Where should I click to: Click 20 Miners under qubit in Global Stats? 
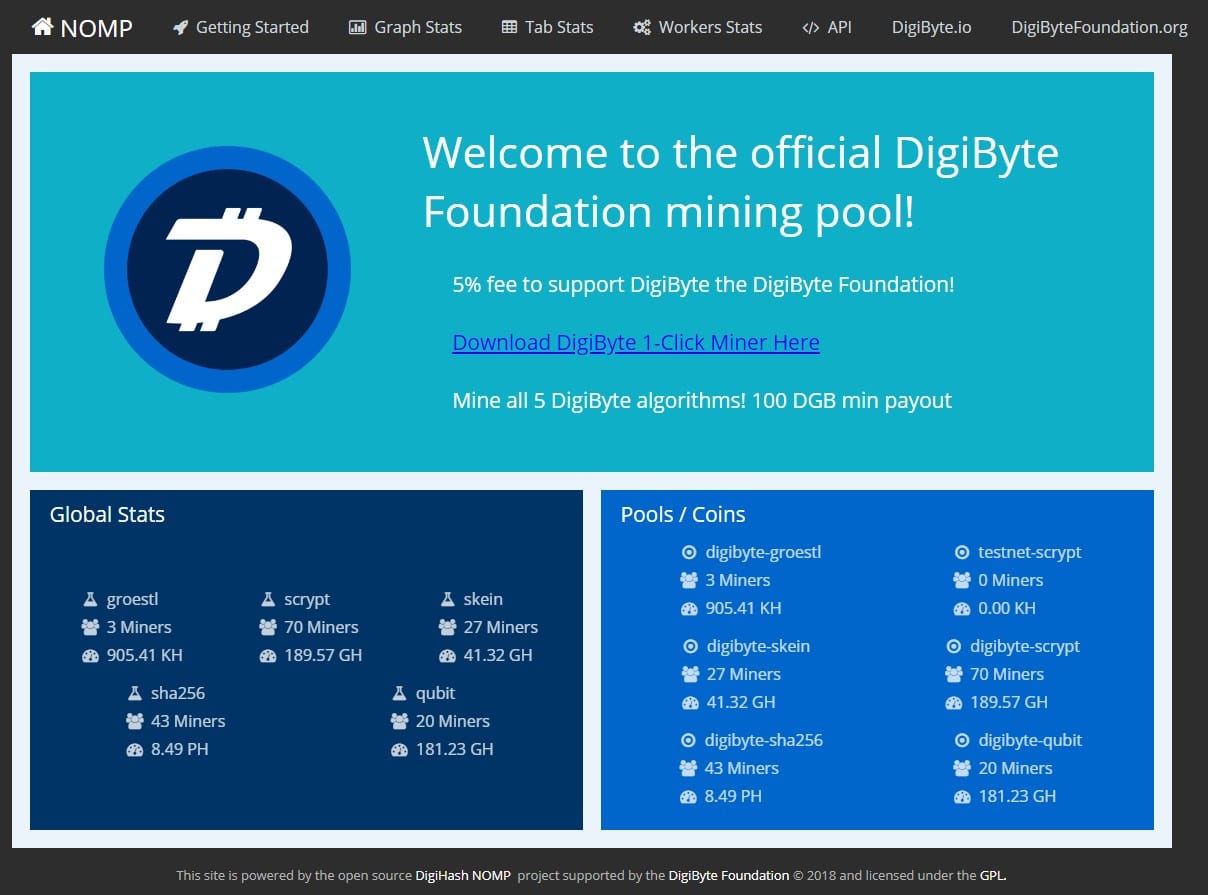452,721
